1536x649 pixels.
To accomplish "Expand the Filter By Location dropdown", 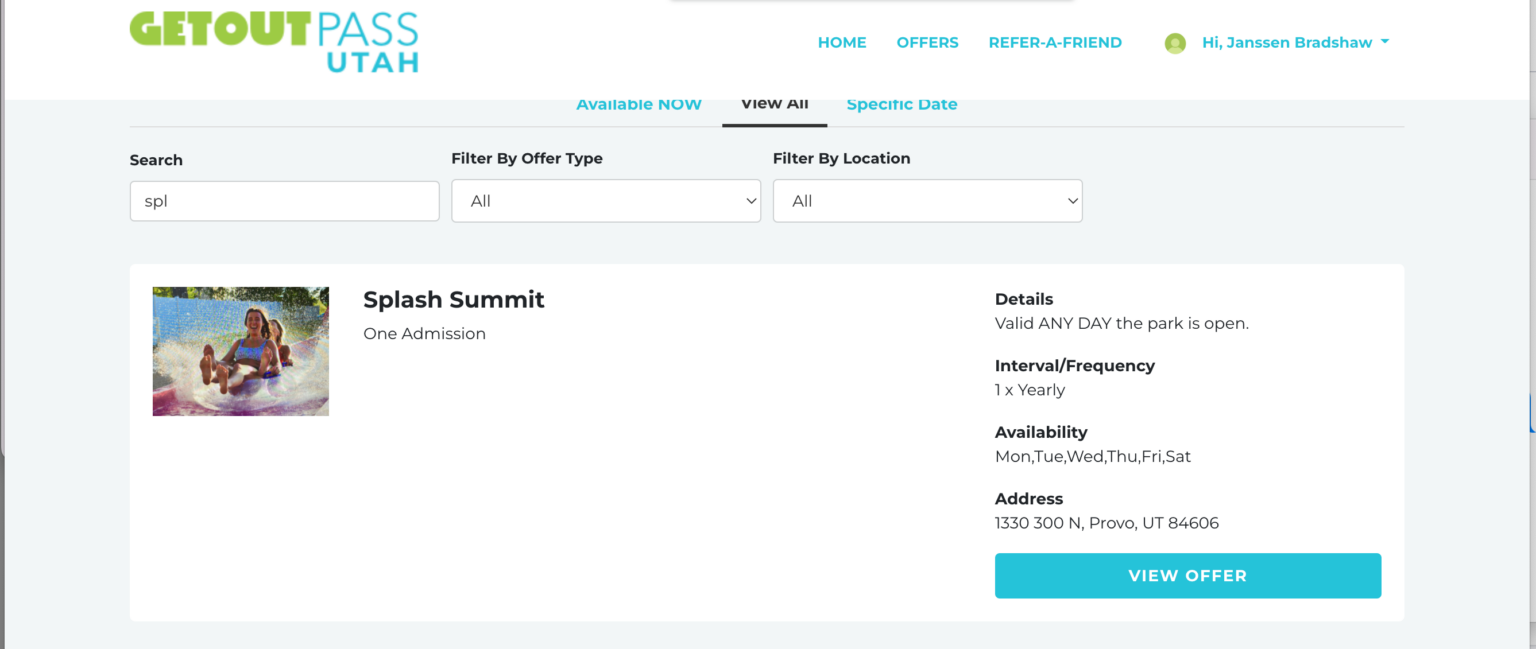I will (x=927, y=201).
